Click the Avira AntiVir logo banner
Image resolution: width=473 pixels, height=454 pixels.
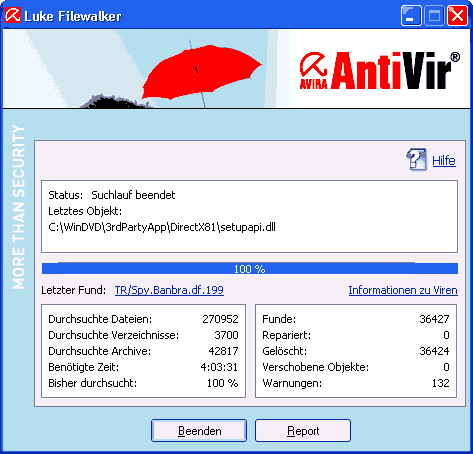(380, 70)
